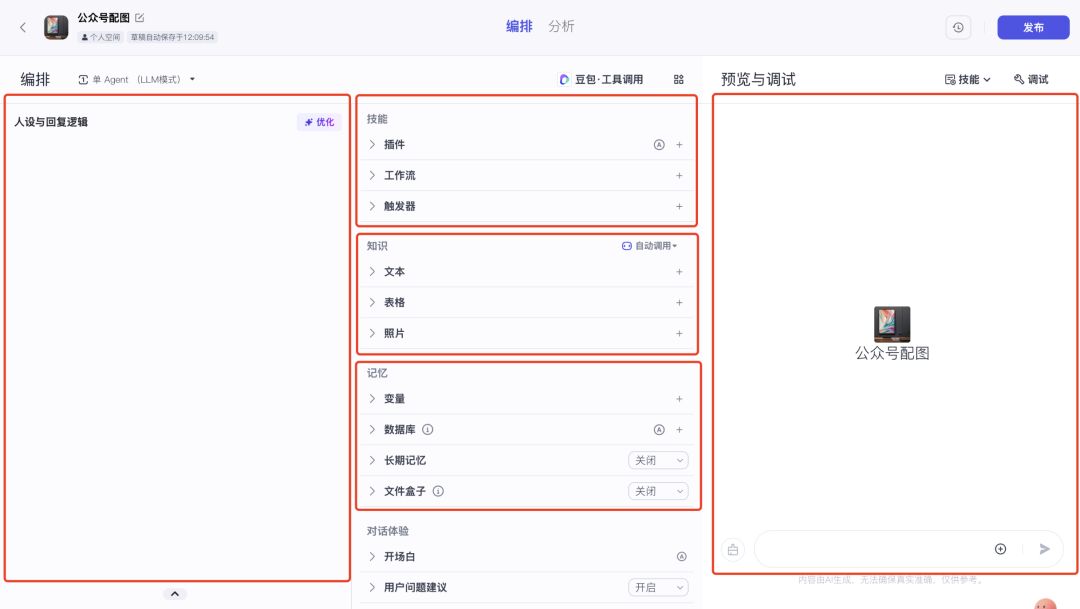Click the edit pencil beside 公众号配图
The height and width of the screenshot is (609, 1080).
(x=140, y=18)
